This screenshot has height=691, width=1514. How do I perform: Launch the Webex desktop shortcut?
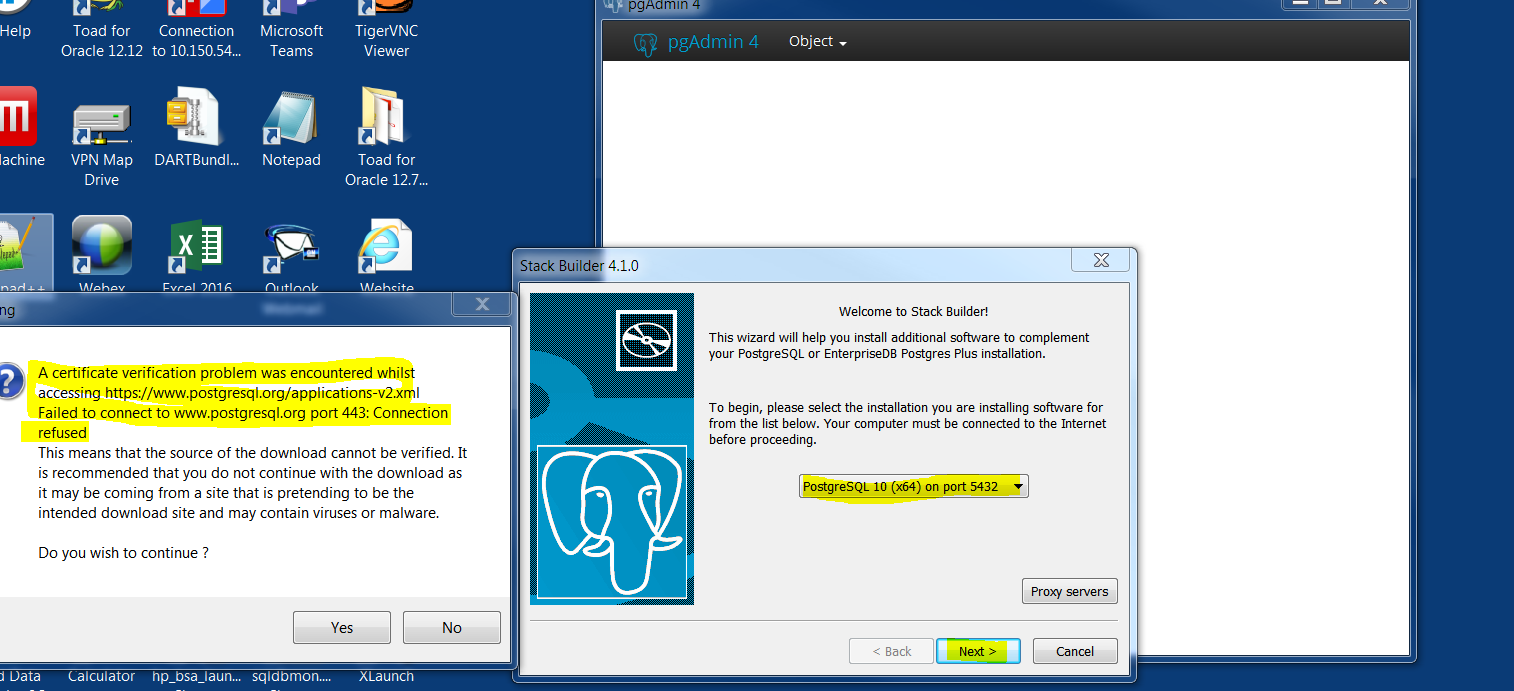[101, 248]
